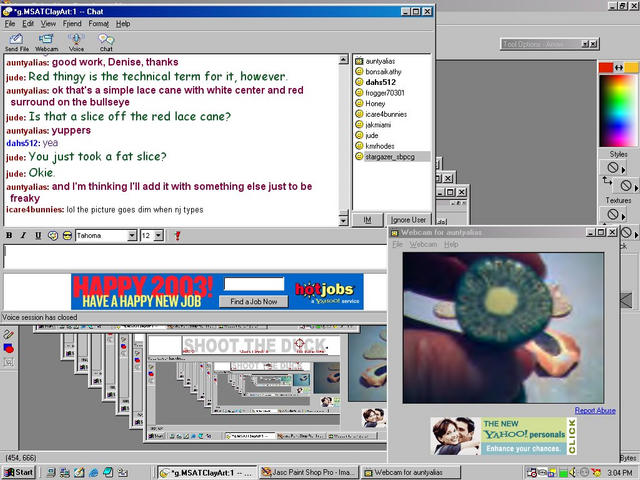Select auntyalias in the user list
The height and width of the screenshot is (480, 640).
pyautogui.click(x=380, y=61)
